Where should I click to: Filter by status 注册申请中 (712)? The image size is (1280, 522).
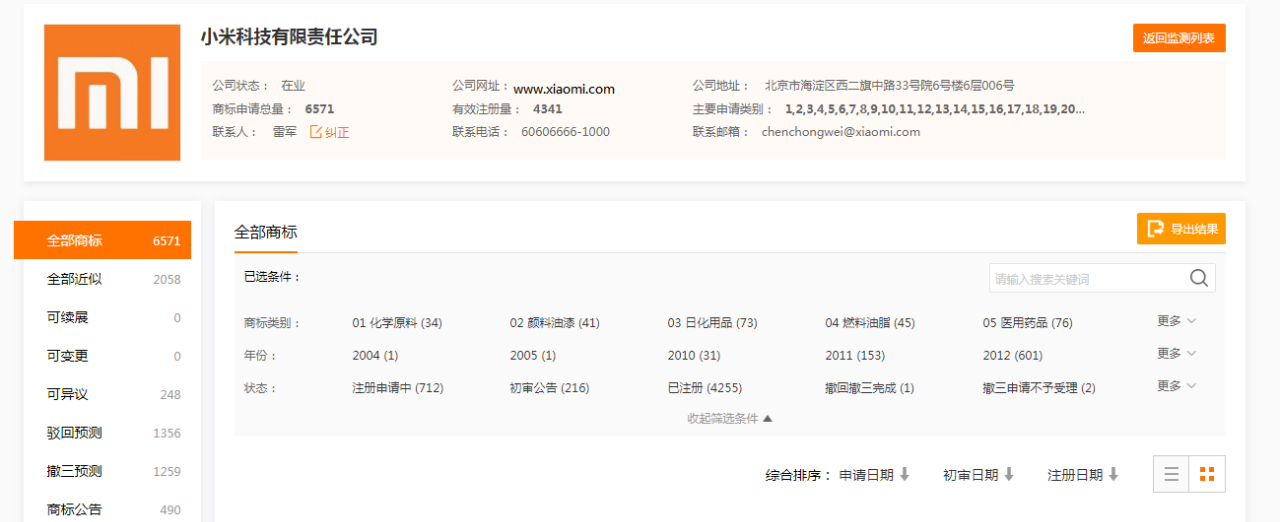398,388
